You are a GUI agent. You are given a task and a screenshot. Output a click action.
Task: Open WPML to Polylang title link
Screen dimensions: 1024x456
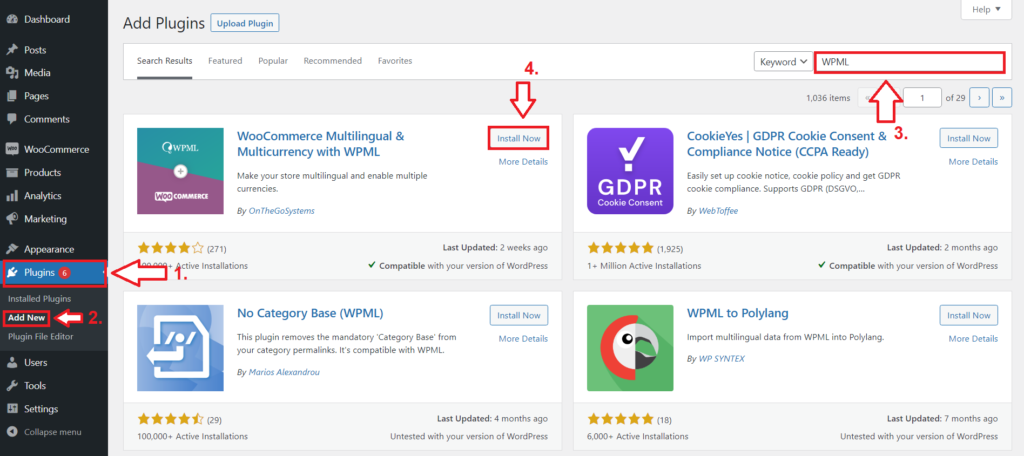(x=738, y=313)
